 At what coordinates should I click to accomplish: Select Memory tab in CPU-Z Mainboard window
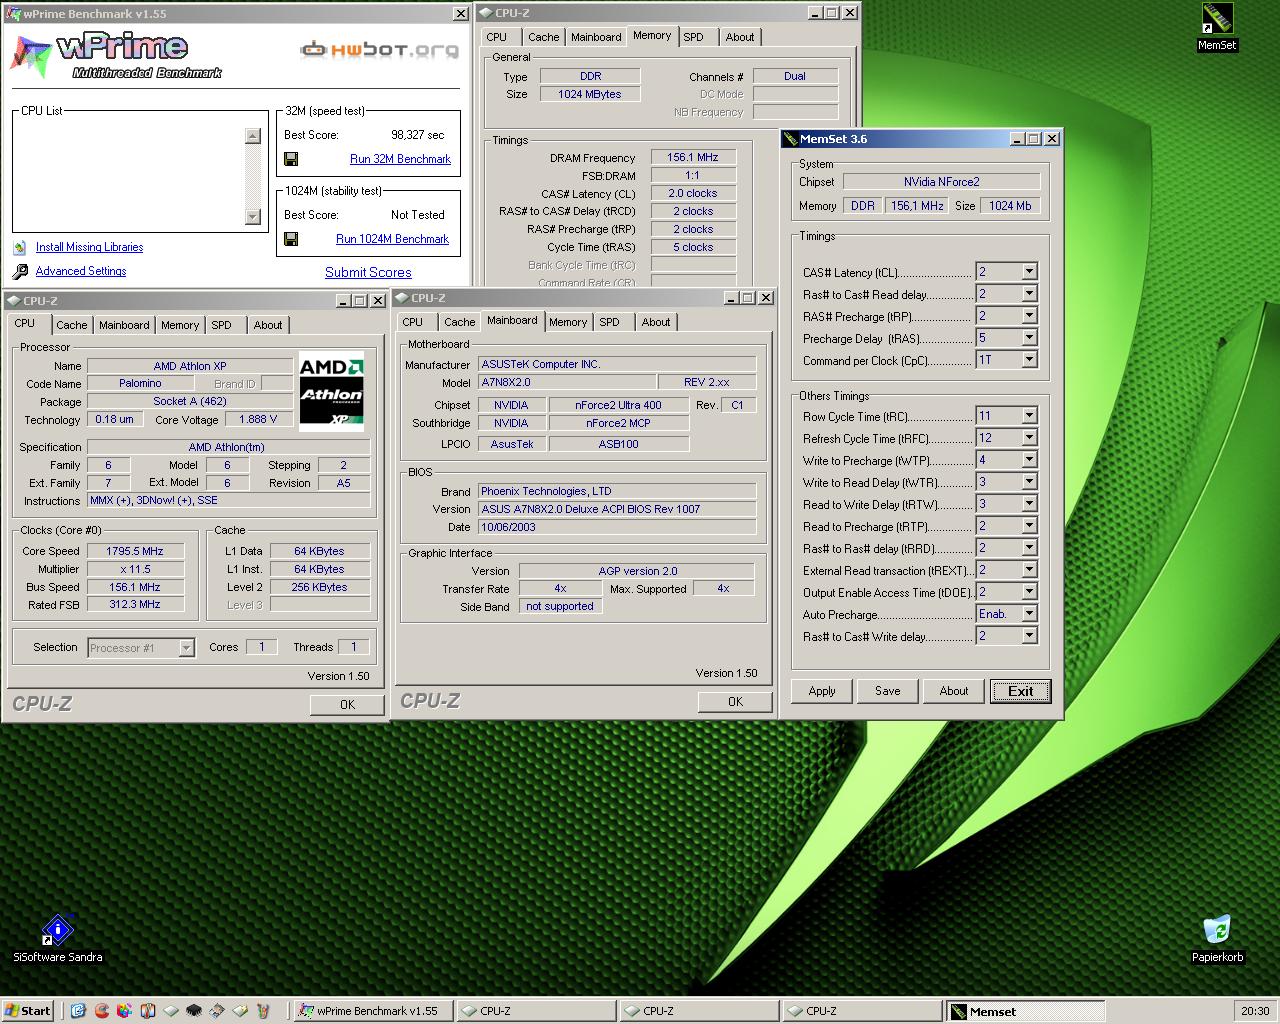pos(568,322)
